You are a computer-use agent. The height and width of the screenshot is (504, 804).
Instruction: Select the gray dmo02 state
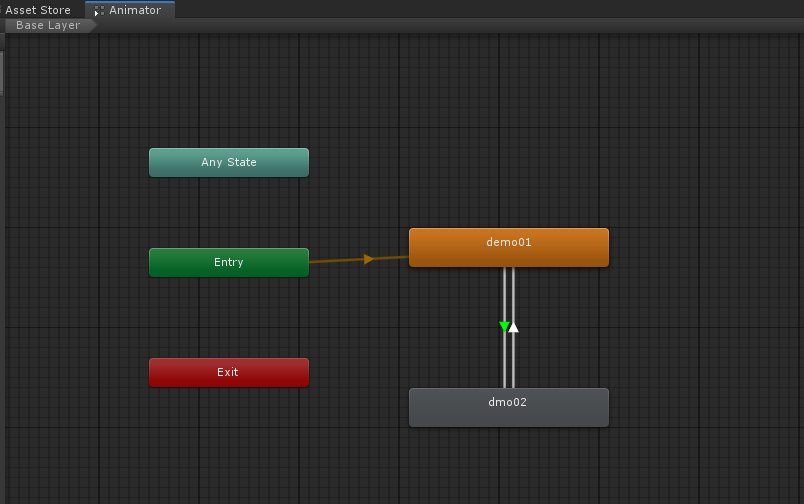[509, 407]
